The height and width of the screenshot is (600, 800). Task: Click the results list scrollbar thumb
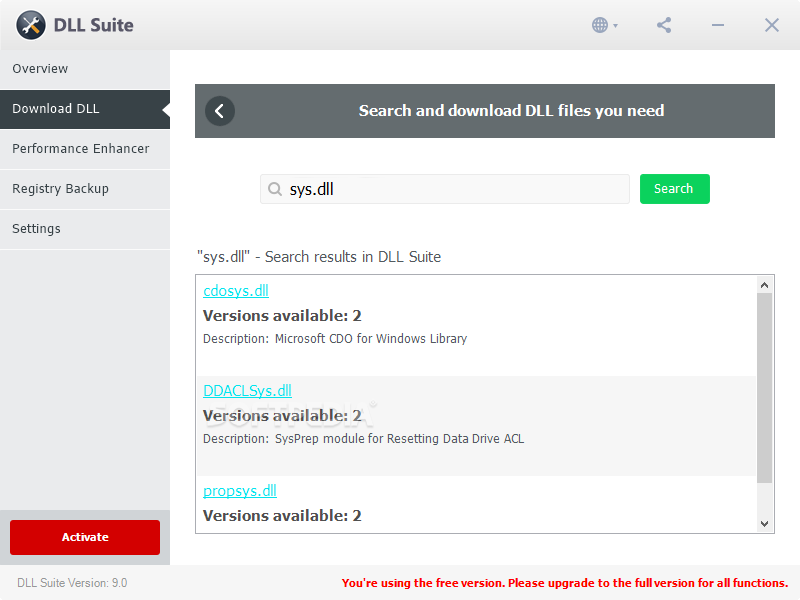(x=764, y=388)
